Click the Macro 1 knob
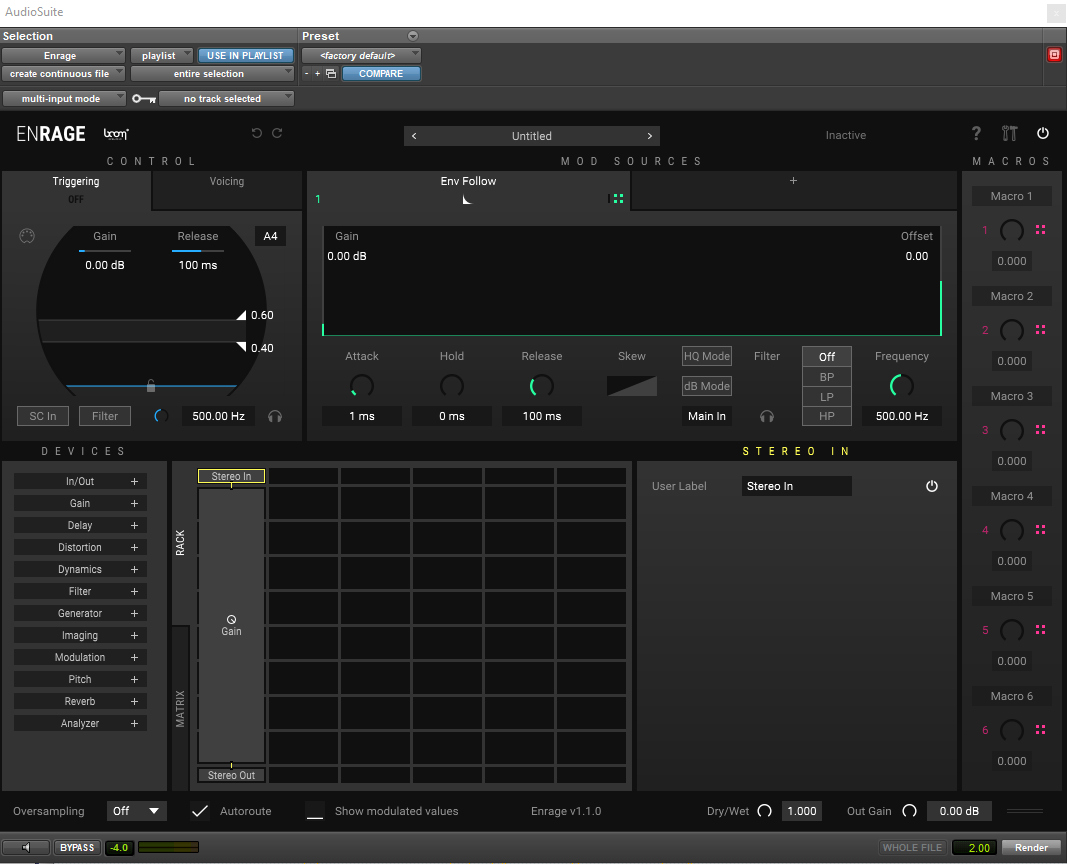 [1012, 230]
